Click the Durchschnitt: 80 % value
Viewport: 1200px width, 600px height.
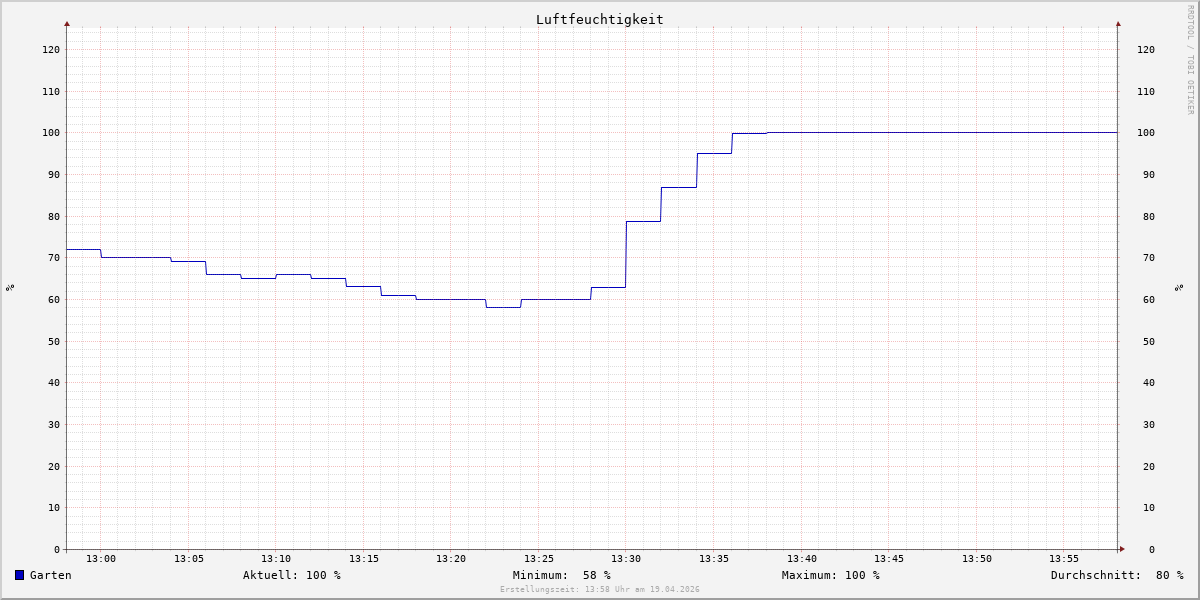tap(1116, 575)
